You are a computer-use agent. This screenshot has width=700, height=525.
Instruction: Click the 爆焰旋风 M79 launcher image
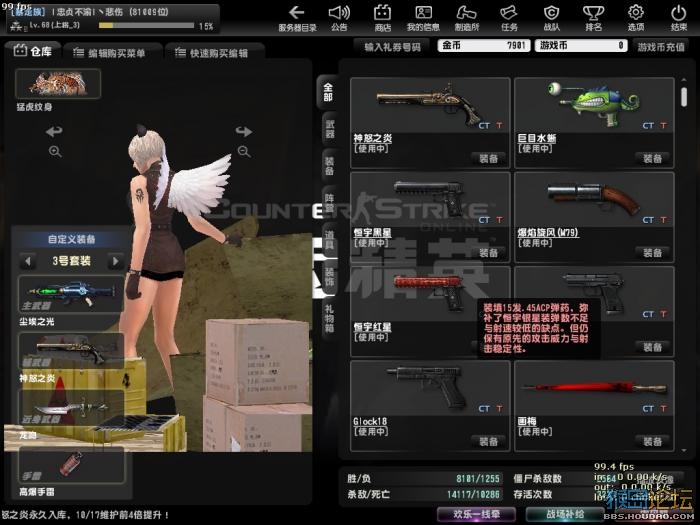[594, 198]
